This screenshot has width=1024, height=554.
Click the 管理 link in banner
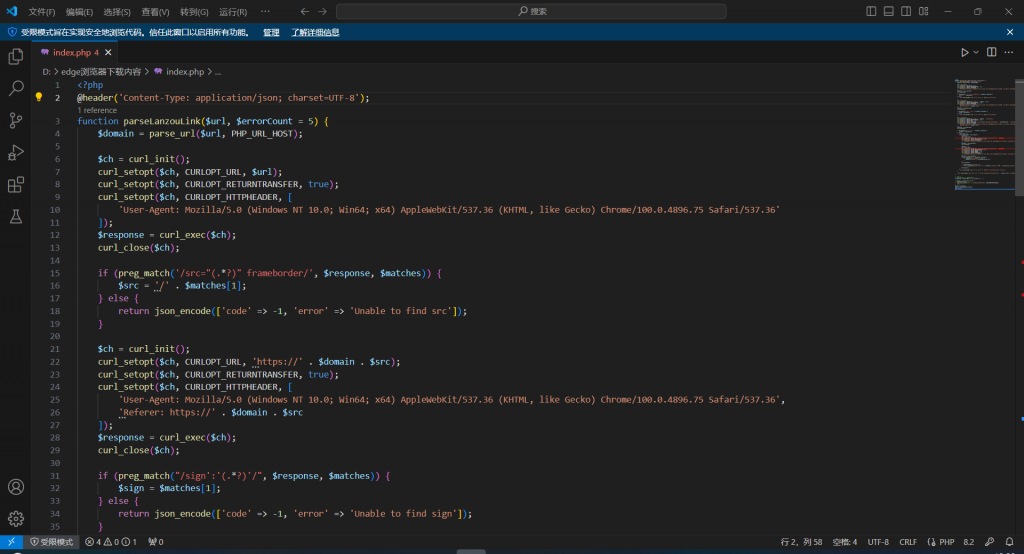271,33
